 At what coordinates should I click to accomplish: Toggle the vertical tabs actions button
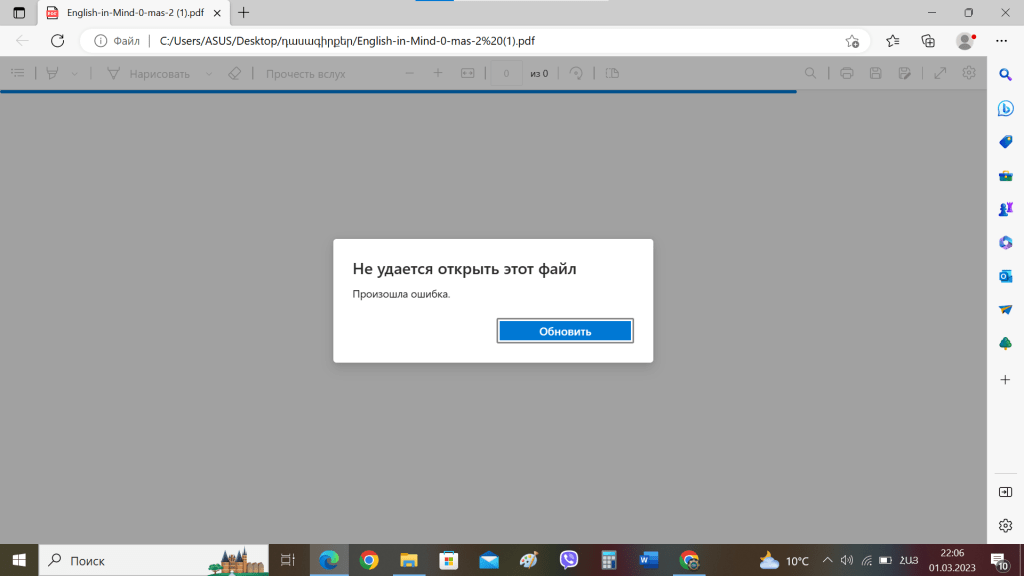click(18, 13)
